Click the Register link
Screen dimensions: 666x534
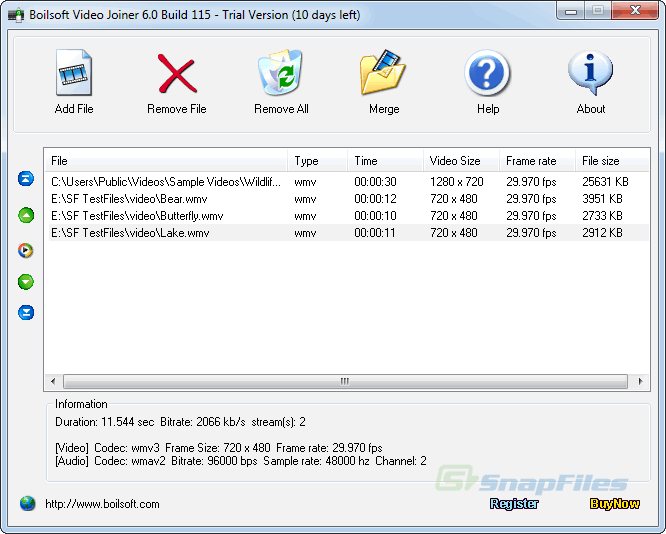tap(514, 504)
